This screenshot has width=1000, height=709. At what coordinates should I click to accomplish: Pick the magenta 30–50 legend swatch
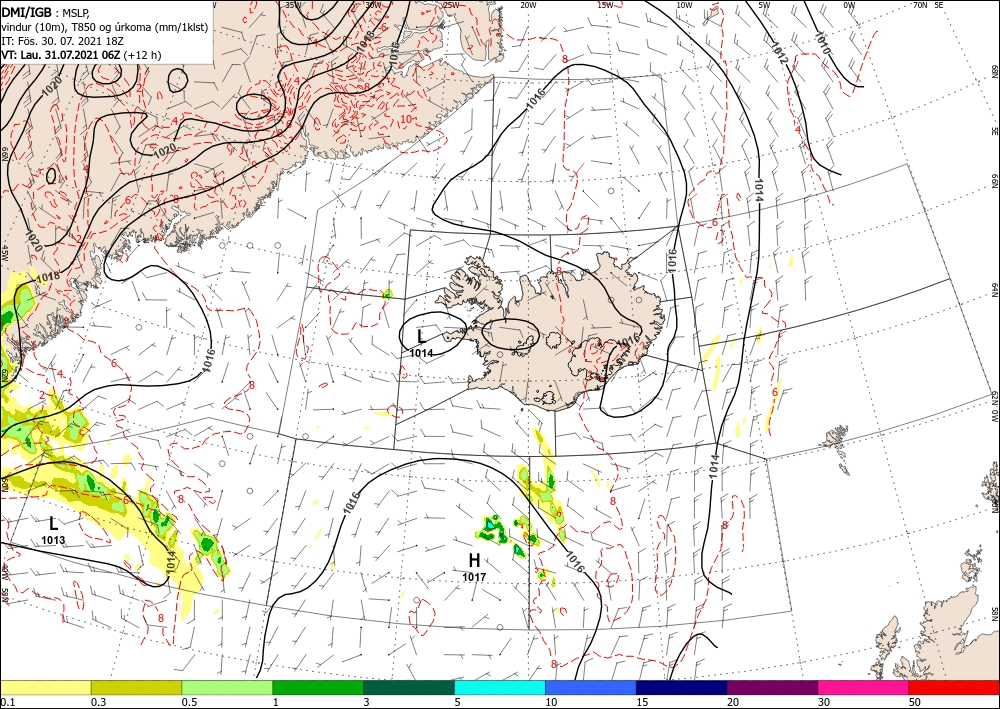point(864,687)
